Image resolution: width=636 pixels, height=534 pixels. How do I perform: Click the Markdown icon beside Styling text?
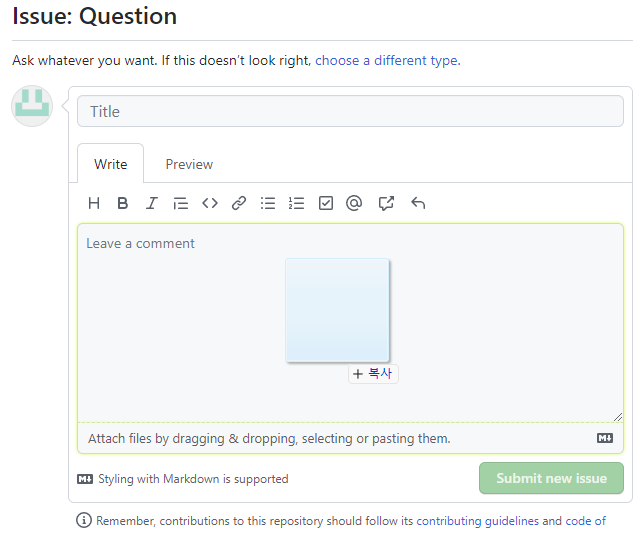click(85, 479)
